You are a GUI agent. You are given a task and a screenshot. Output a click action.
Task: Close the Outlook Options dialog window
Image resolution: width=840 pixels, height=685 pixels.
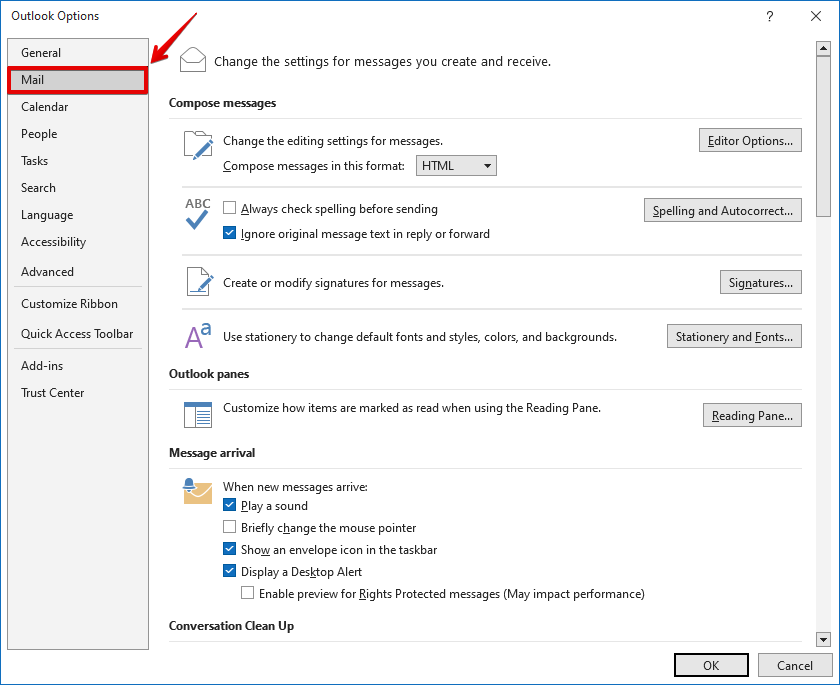coord(815,16)
